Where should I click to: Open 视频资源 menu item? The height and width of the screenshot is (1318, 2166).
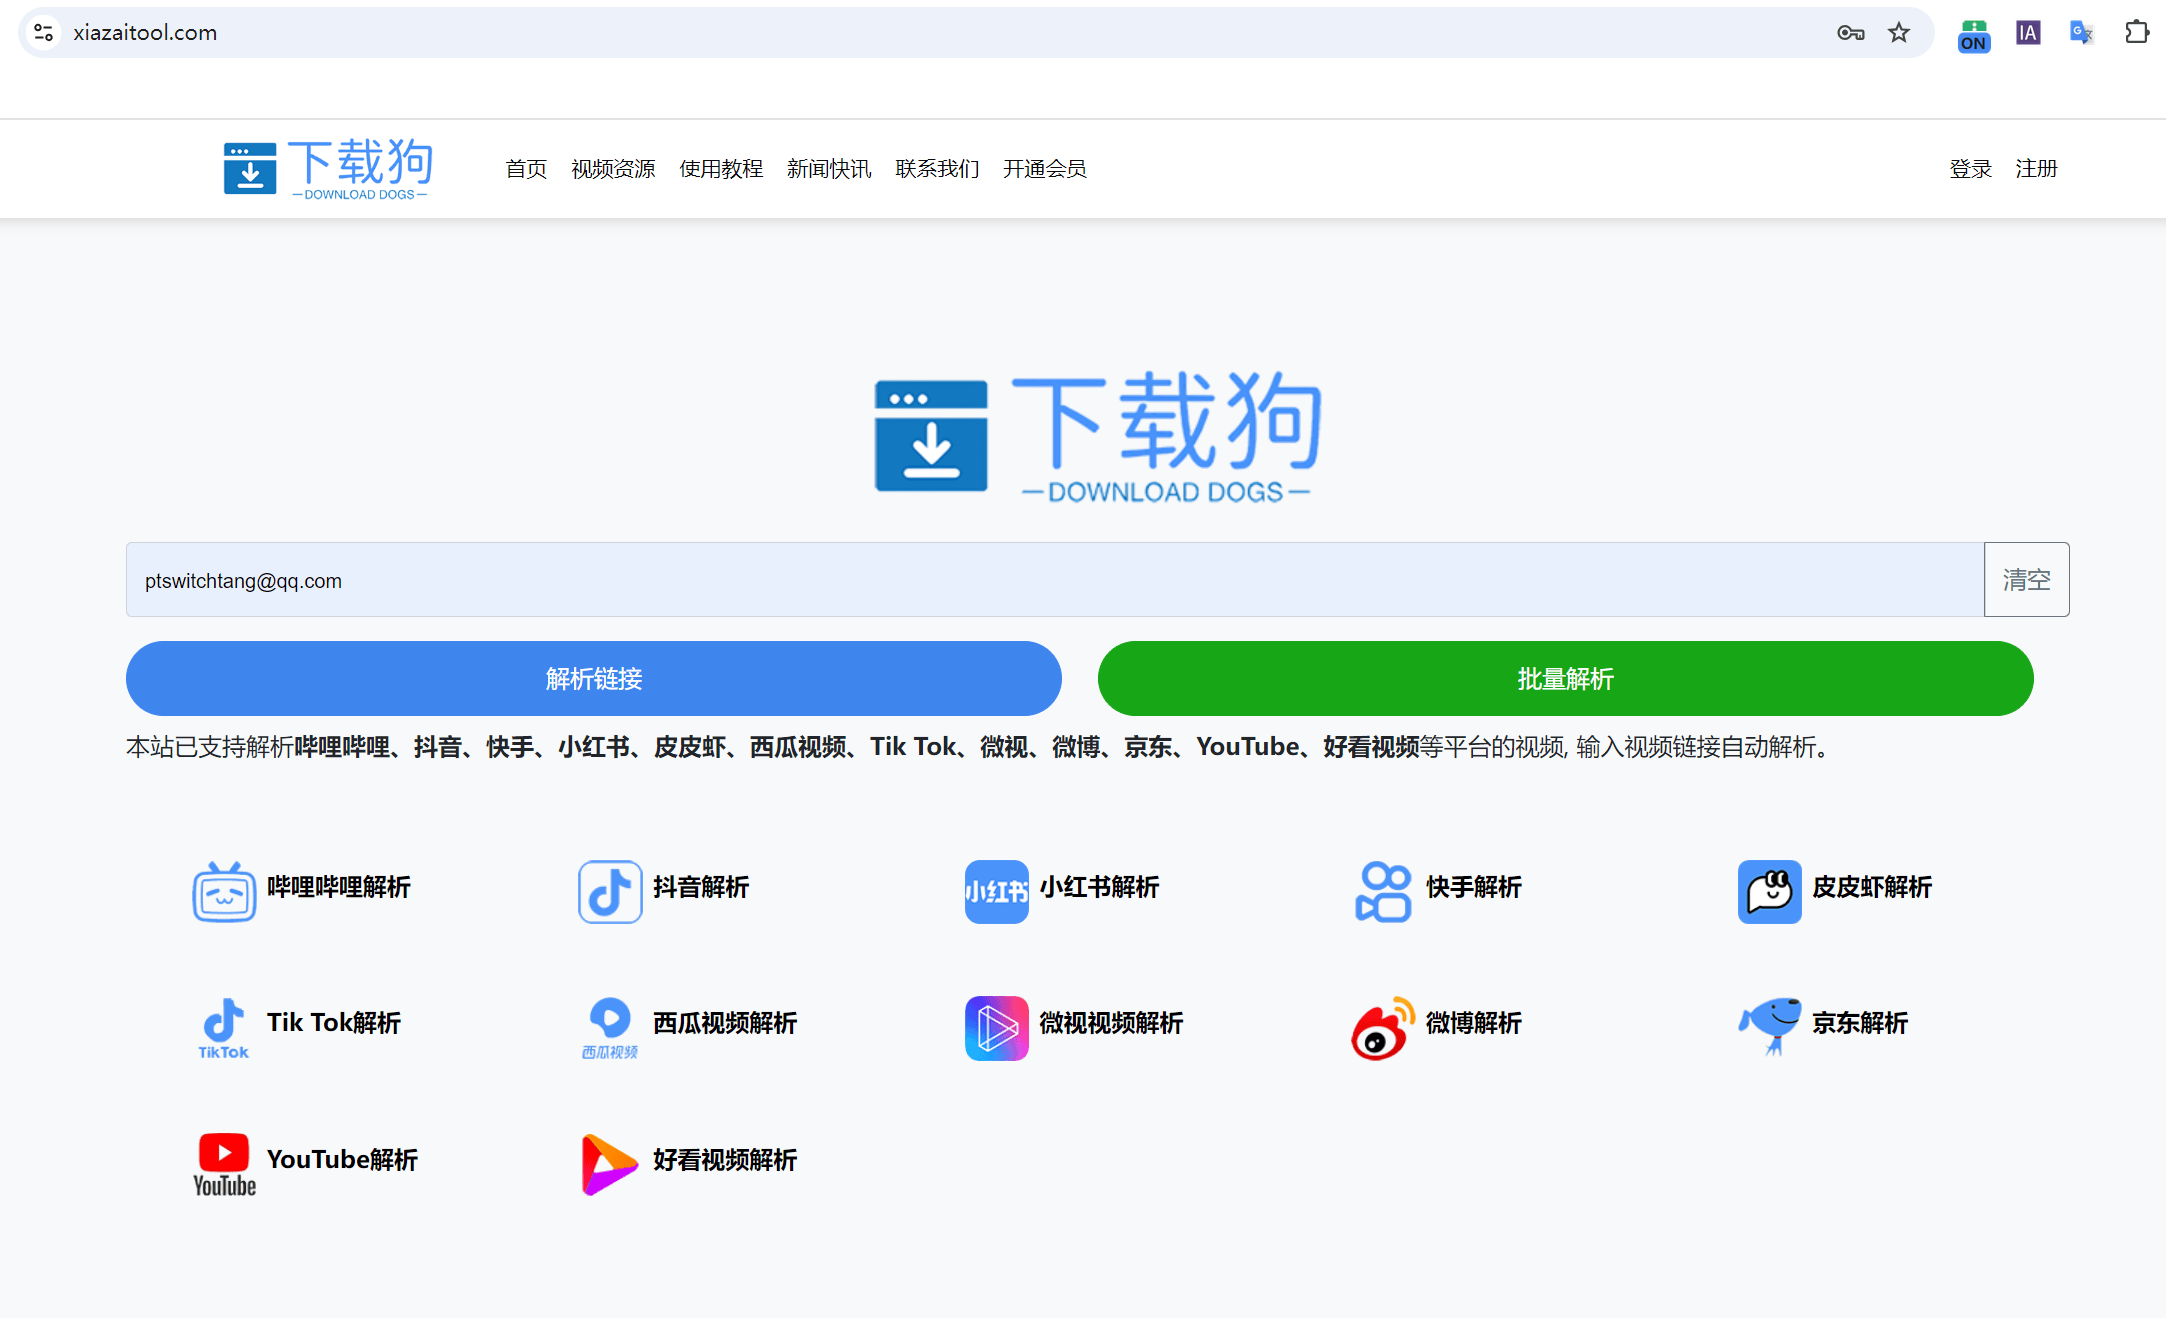click(613, 169)
